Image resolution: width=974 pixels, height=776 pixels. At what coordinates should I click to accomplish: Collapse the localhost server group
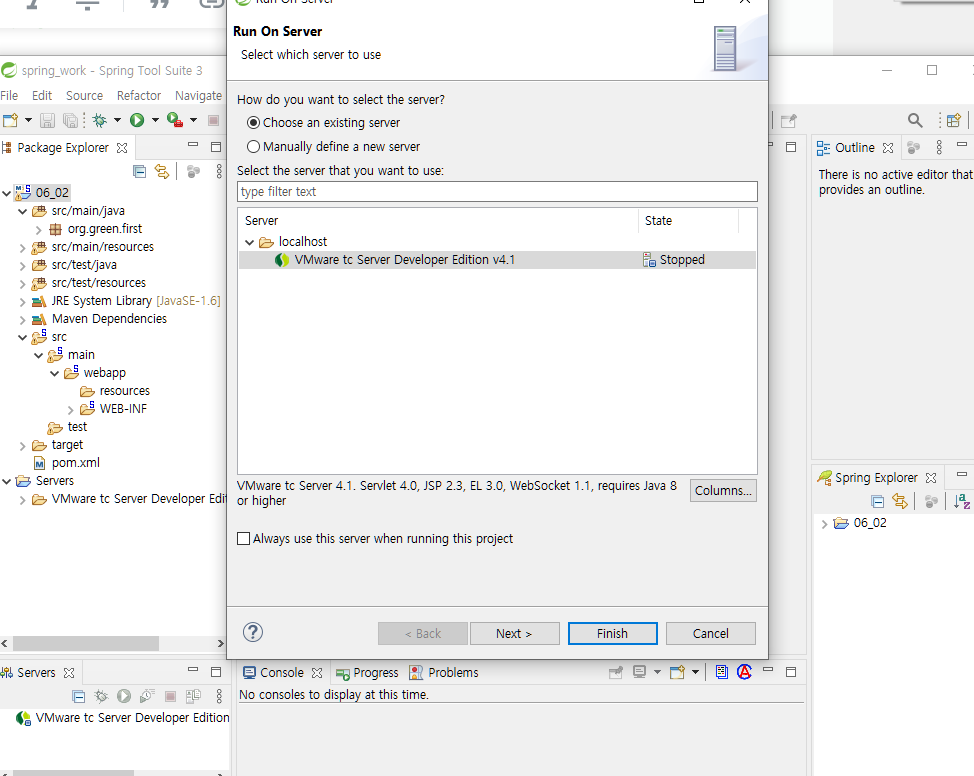tap(250, 242)
